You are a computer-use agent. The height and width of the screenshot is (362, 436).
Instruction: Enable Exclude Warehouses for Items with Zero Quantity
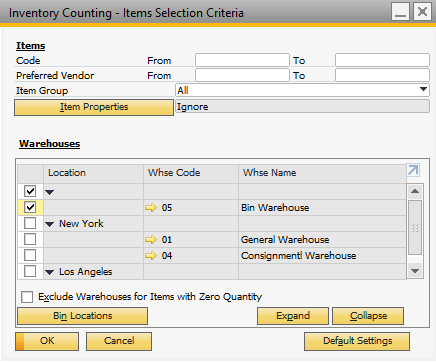click(x=27, y=297)
